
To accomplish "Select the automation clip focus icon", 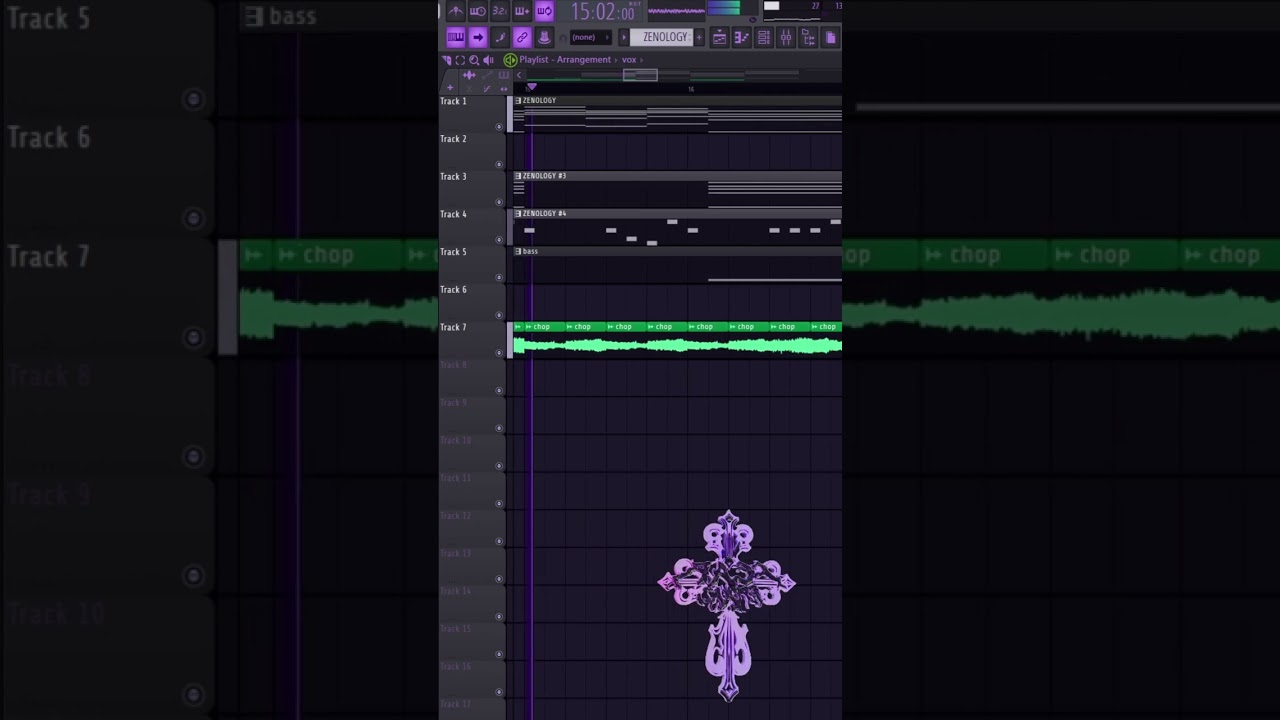I will [x=487, y=75].
